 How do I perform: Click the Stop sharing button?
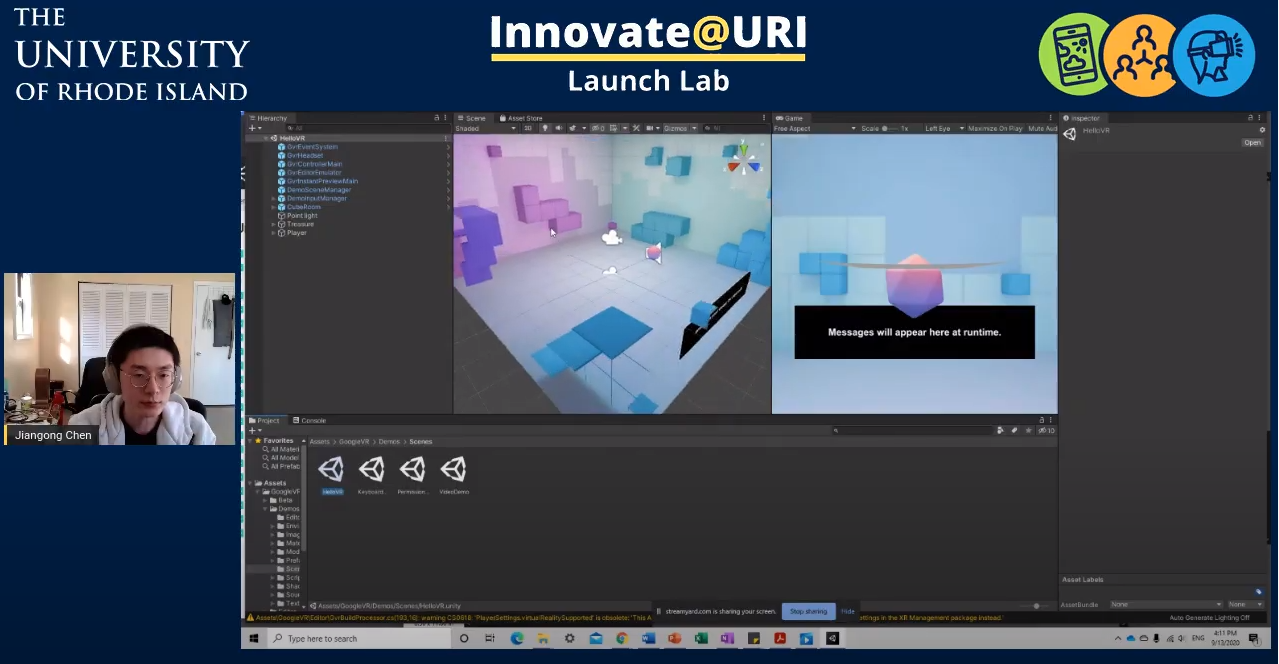[x=808, y=611]
